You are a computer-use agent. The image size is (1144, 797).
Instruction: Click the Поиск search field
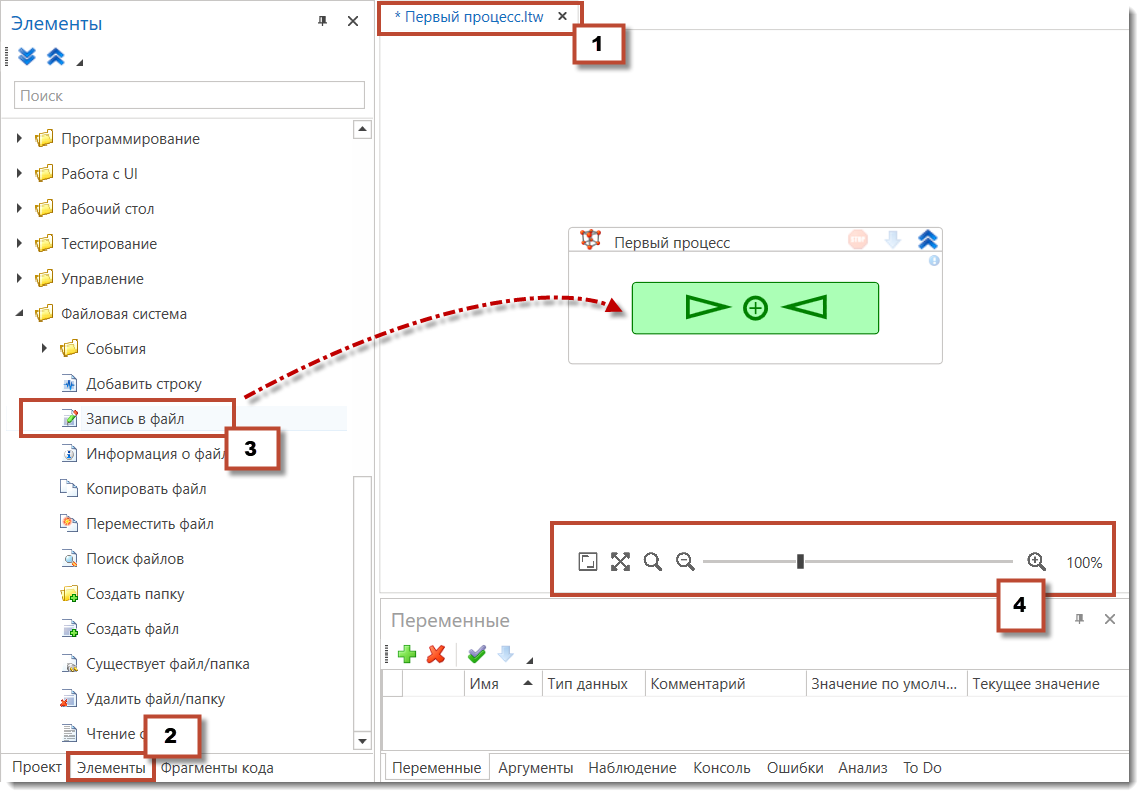click(x=189, y=96)
